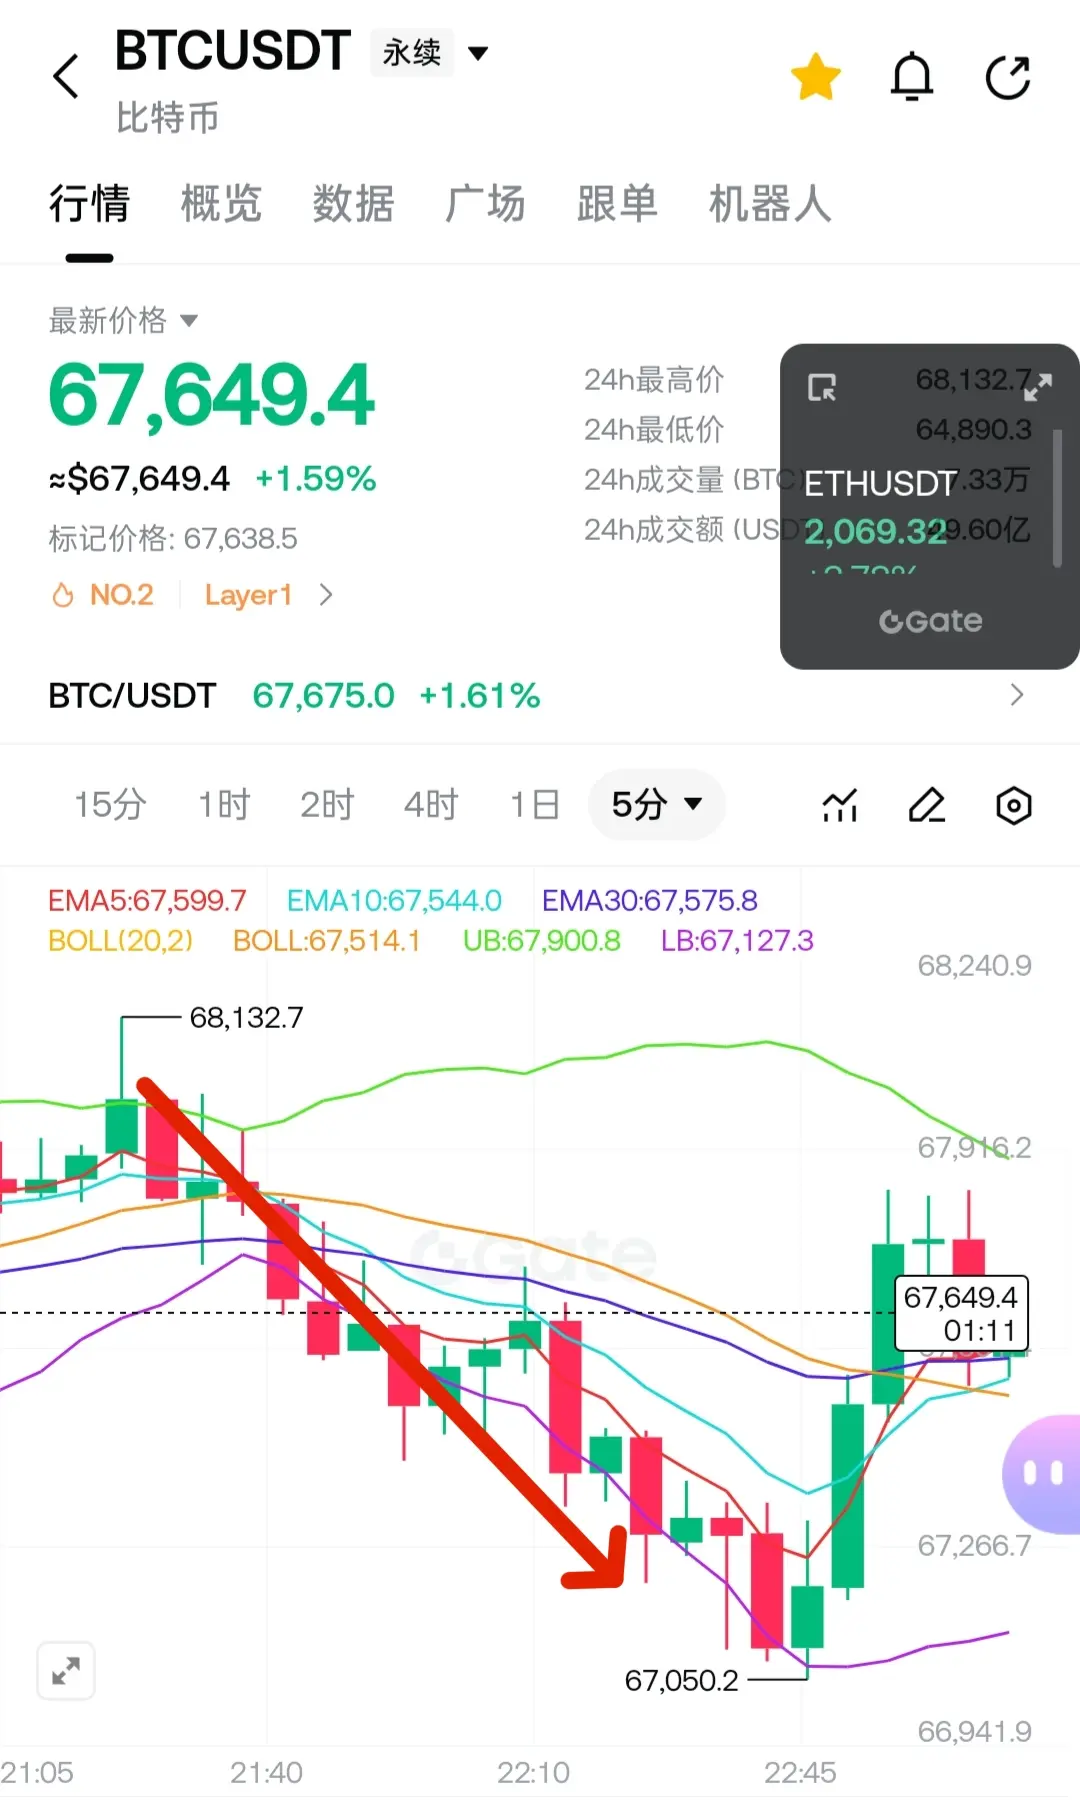Tap the 67,050.2 low marker on chart
This screenshot has width=1080, height=1812.
point(681,1680)
